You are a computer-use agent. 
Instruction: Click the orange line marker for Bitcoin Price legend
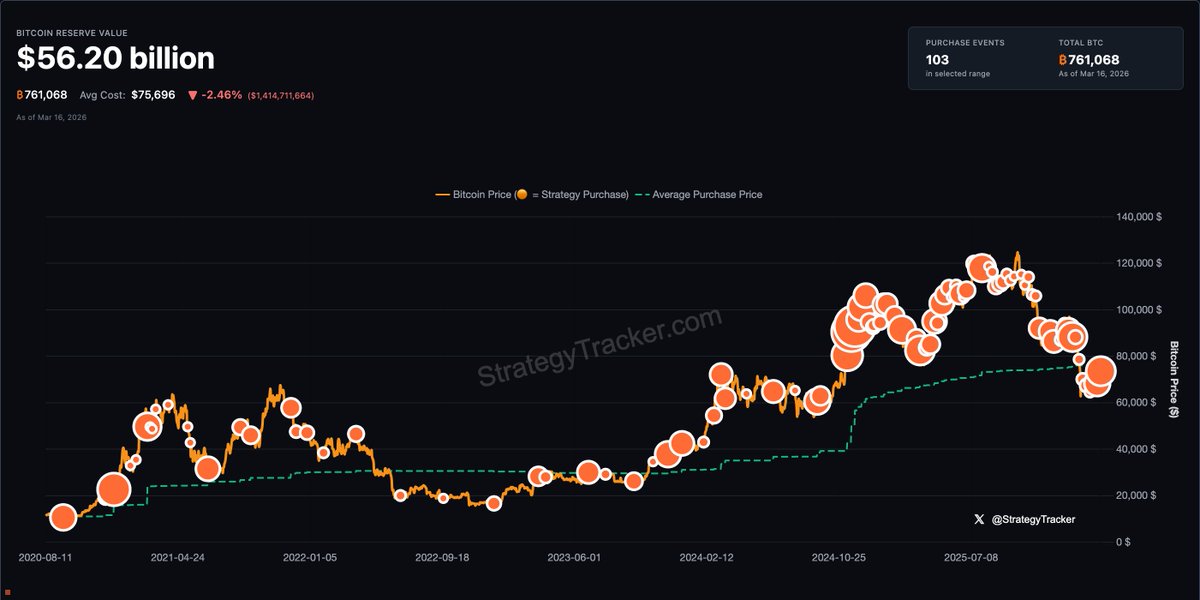442,195
